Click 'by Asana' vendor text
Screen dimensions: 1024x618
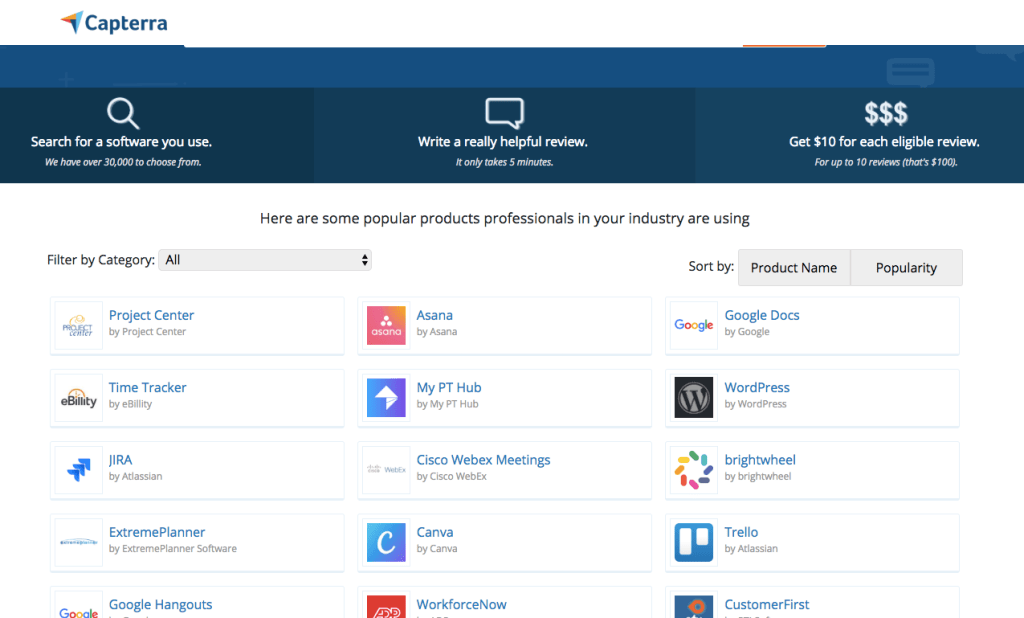pos(437,332)
